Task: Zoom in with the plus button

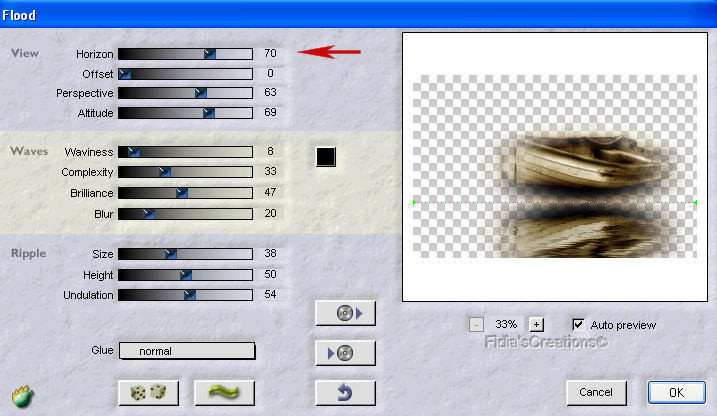Action: (x=536, y=325)
